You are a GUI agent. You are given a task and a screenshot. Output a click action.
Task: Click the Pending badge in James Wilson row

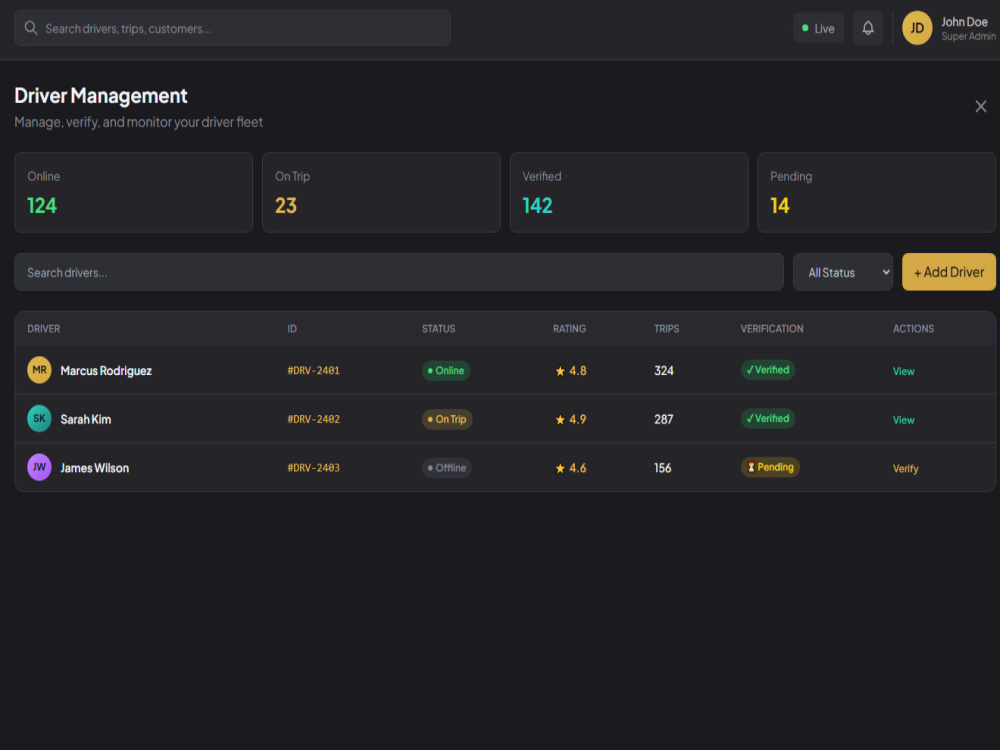[770, 467]
